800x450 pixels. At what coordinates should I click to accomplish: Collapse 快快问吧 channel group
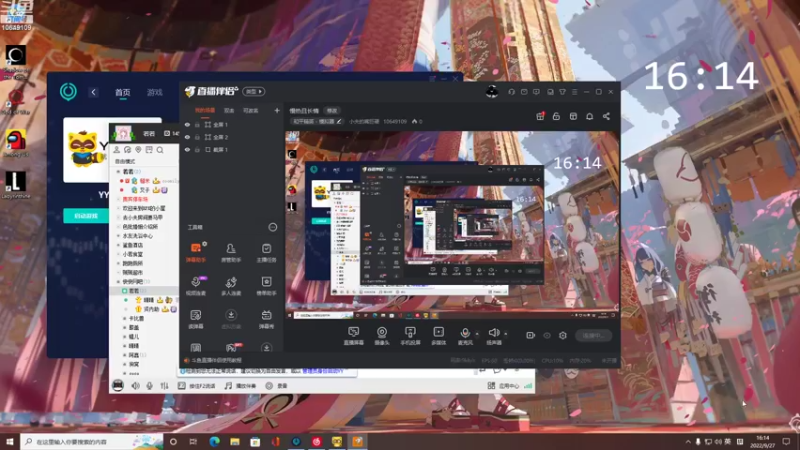point(119,282)
